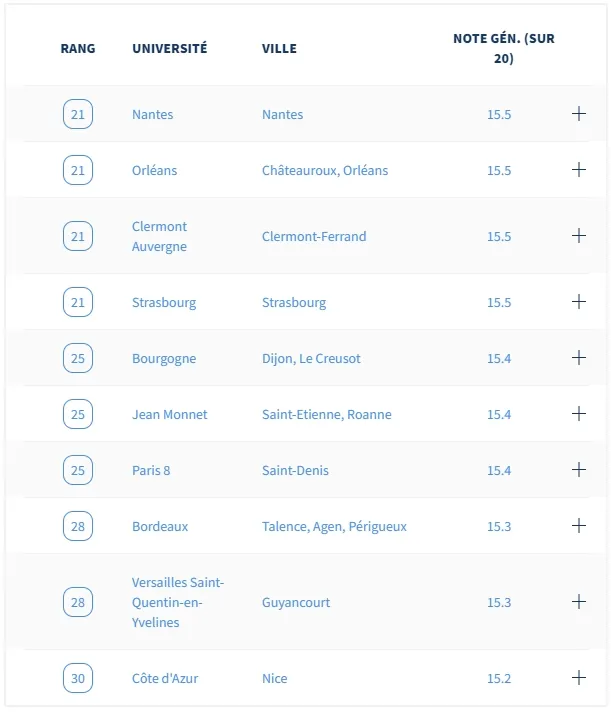This screenshot has width=612, height=712.
Task: Click the Talence, Agen, Périgueux city text
Action: (x=334, y=526)
